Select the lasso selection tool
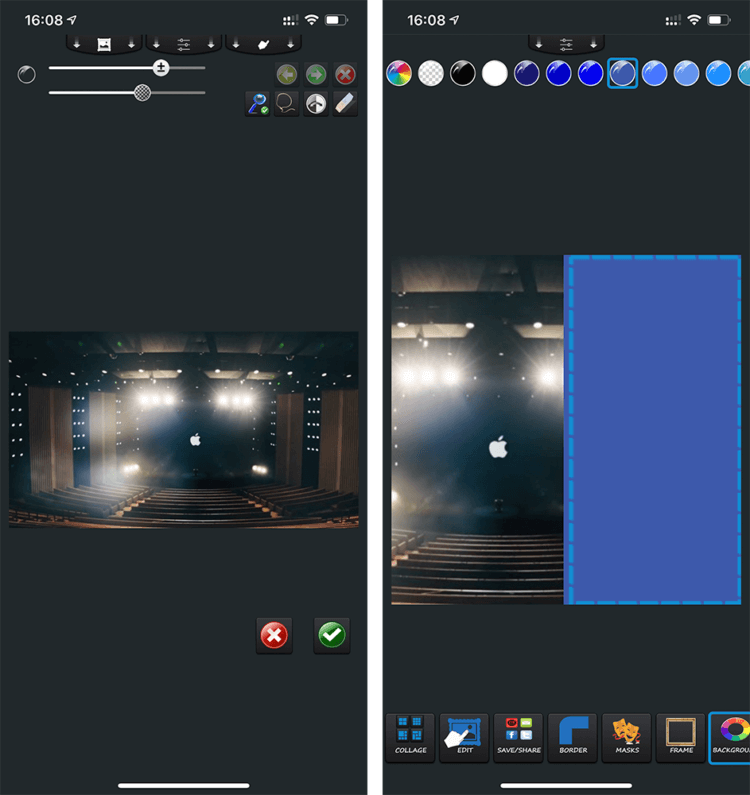Viewport: 750px width, 795px height. [287, 104]
